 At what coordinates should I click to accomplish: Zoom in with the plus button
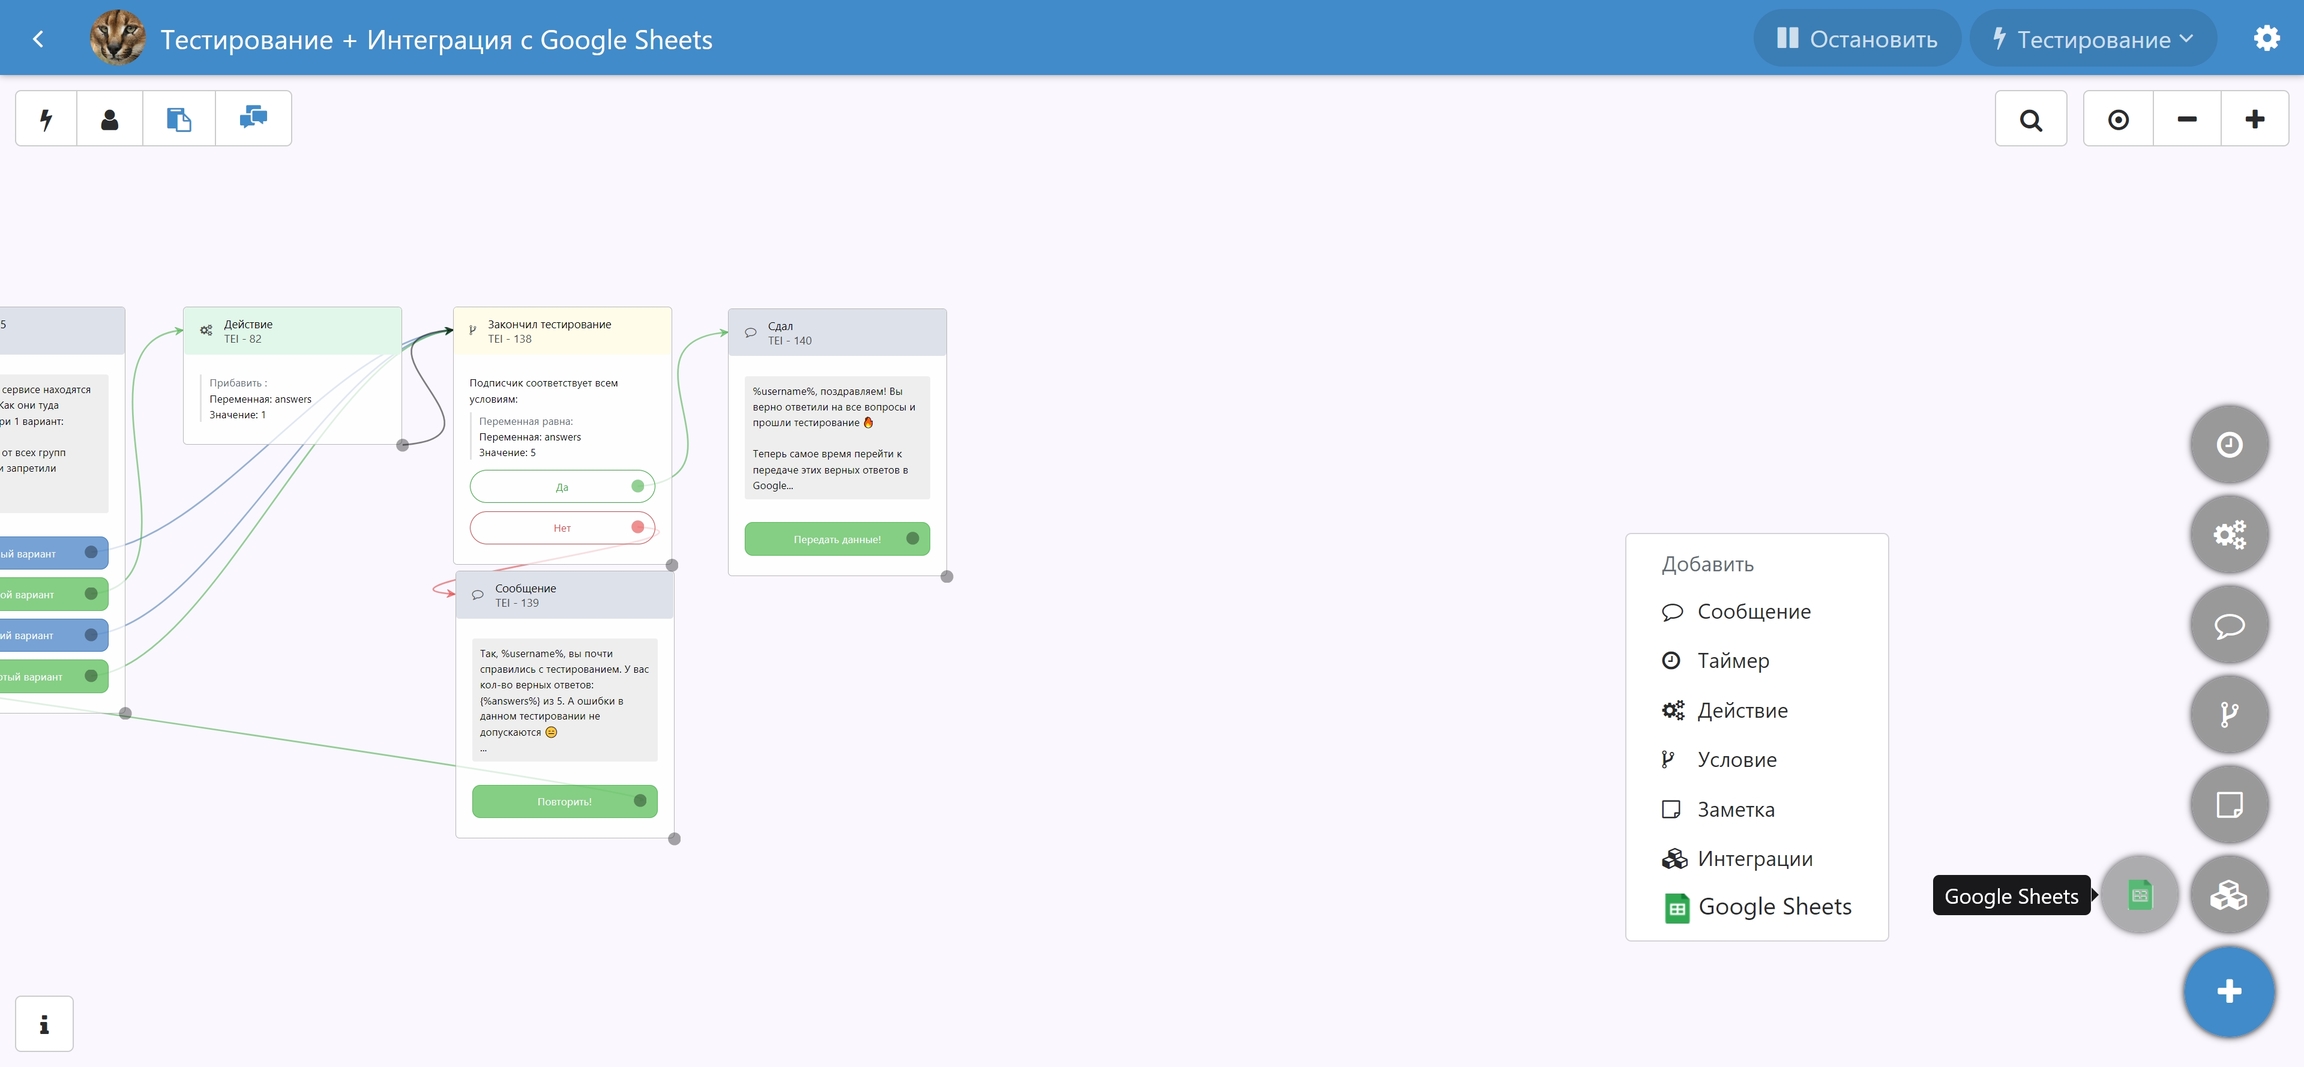click(2255, 119)
